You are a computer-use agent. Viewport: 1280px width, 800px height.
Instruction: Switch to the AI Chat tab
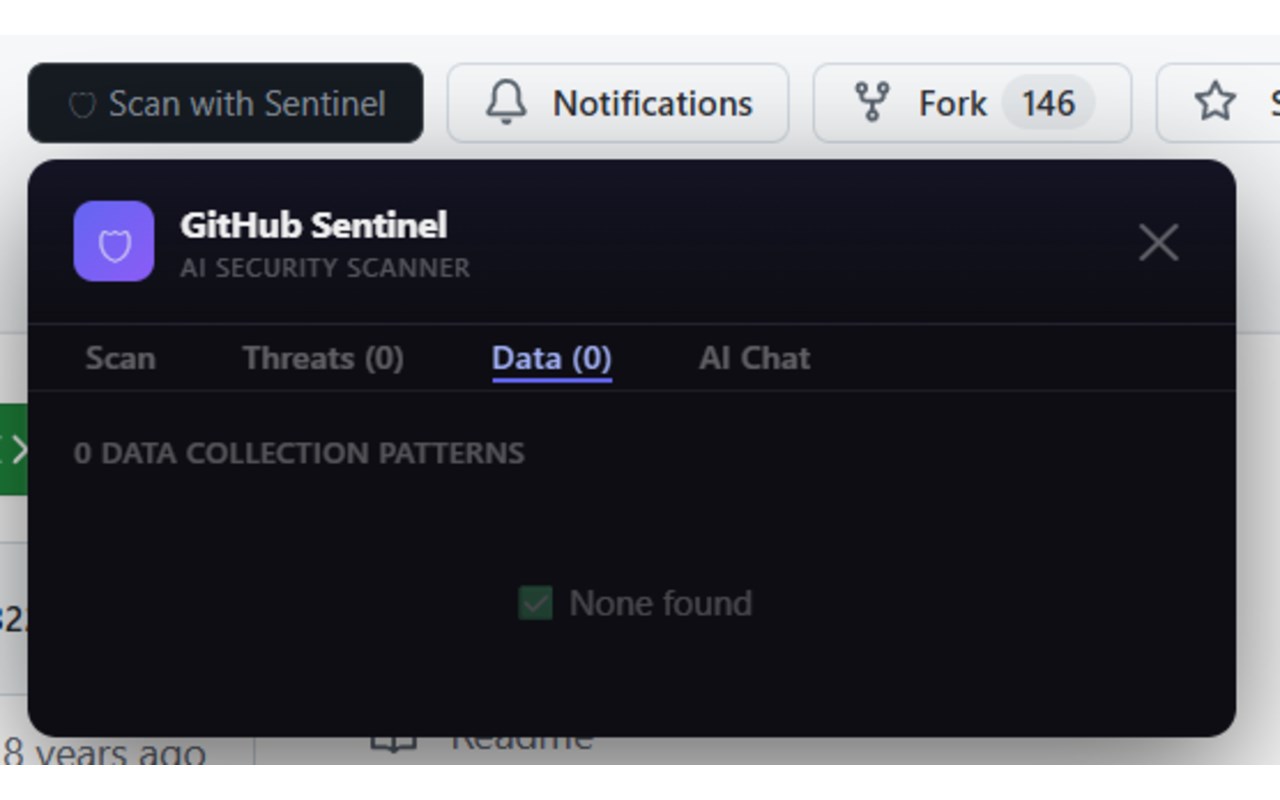754,358
